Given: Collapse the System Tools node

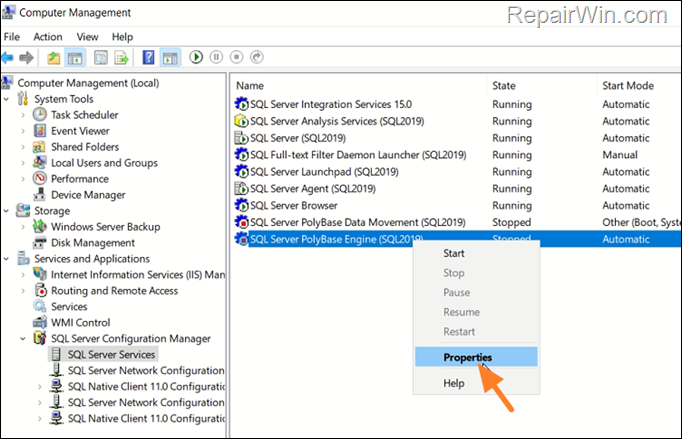Looking at the screenshot, I should pyautogui.click(x=7, y=99).
